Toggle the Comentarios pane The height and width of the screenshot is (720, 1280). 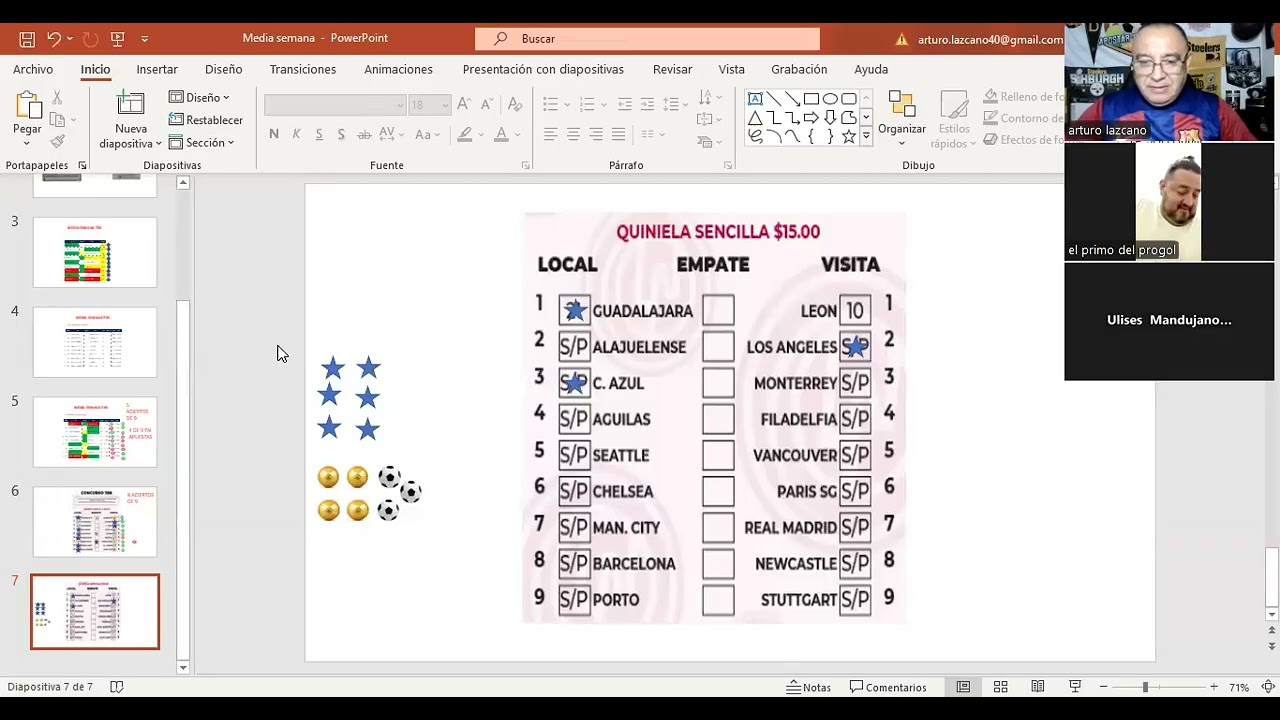888,687
